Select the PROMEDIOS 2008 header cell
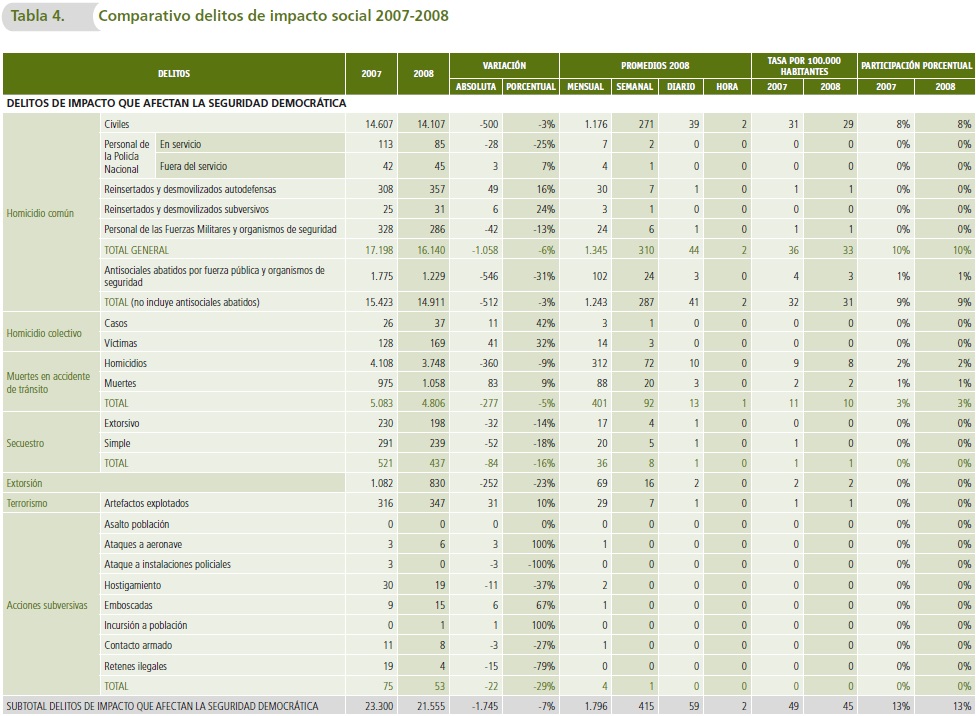 pyautogui.click(x=654, y=65)
